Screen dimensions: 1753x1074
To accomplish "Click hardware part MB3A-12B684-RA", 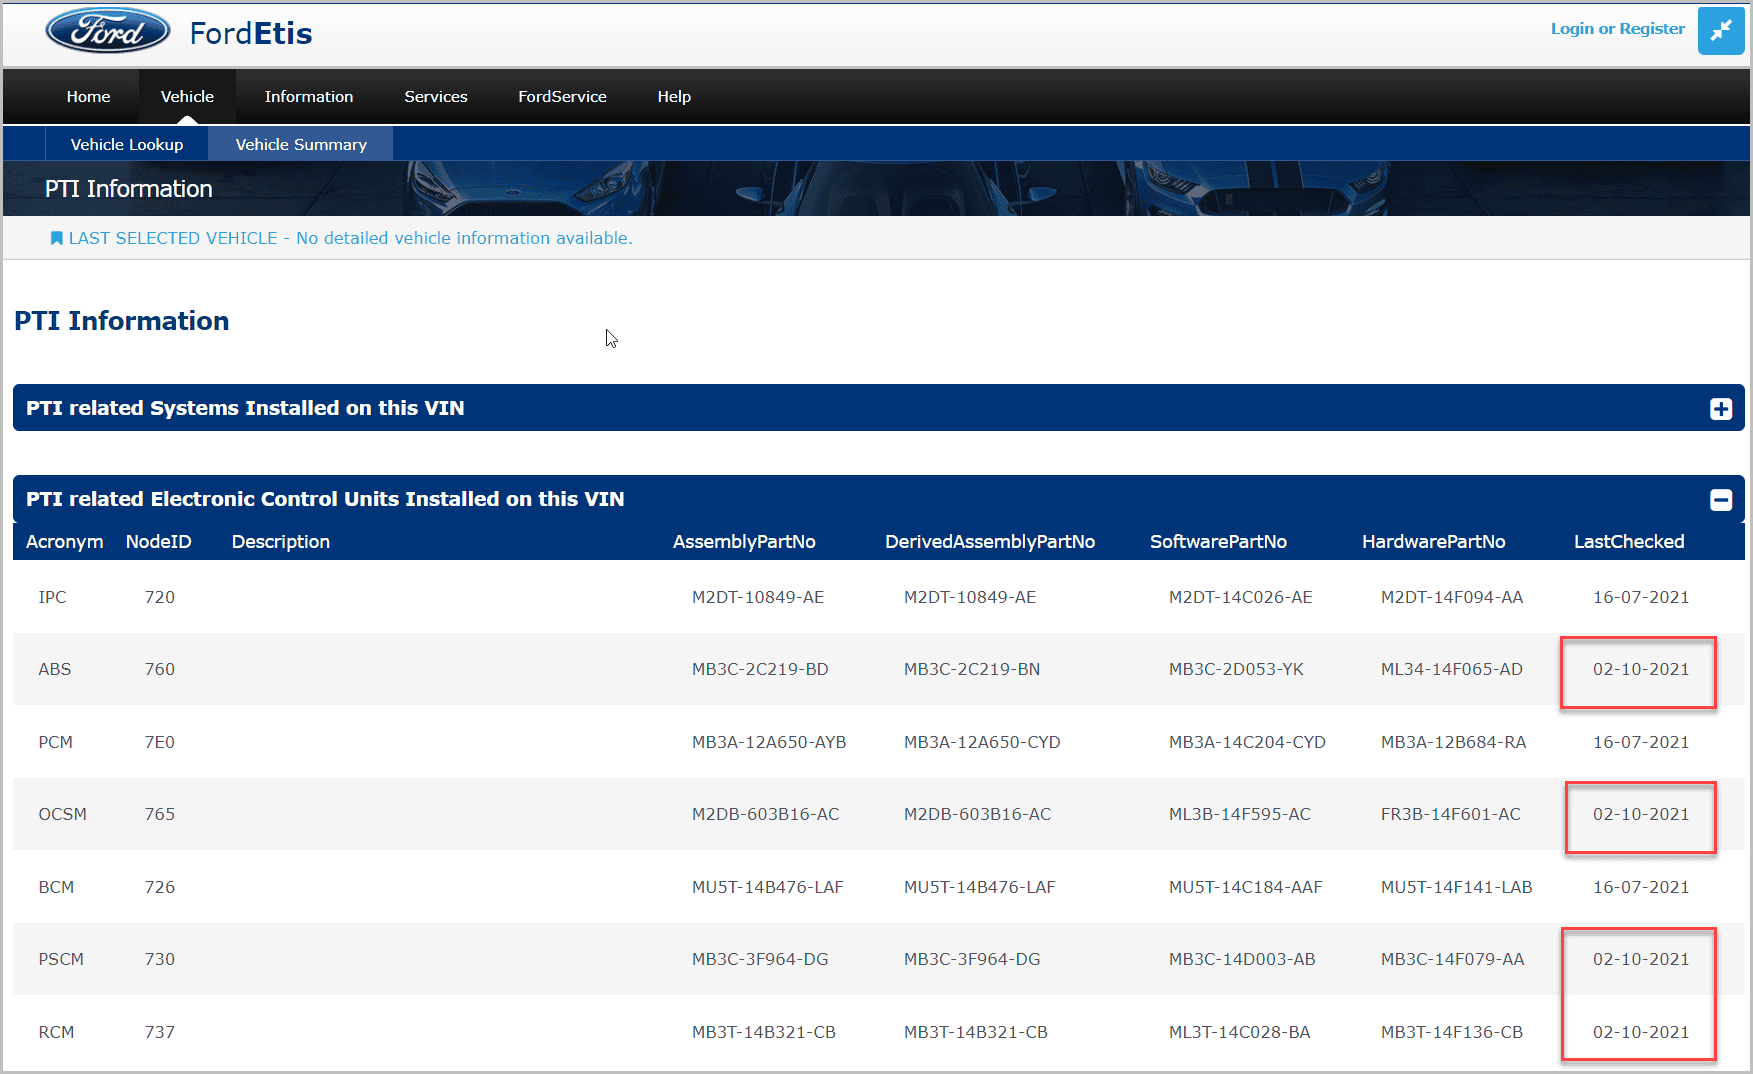I will click(1454, 742).
